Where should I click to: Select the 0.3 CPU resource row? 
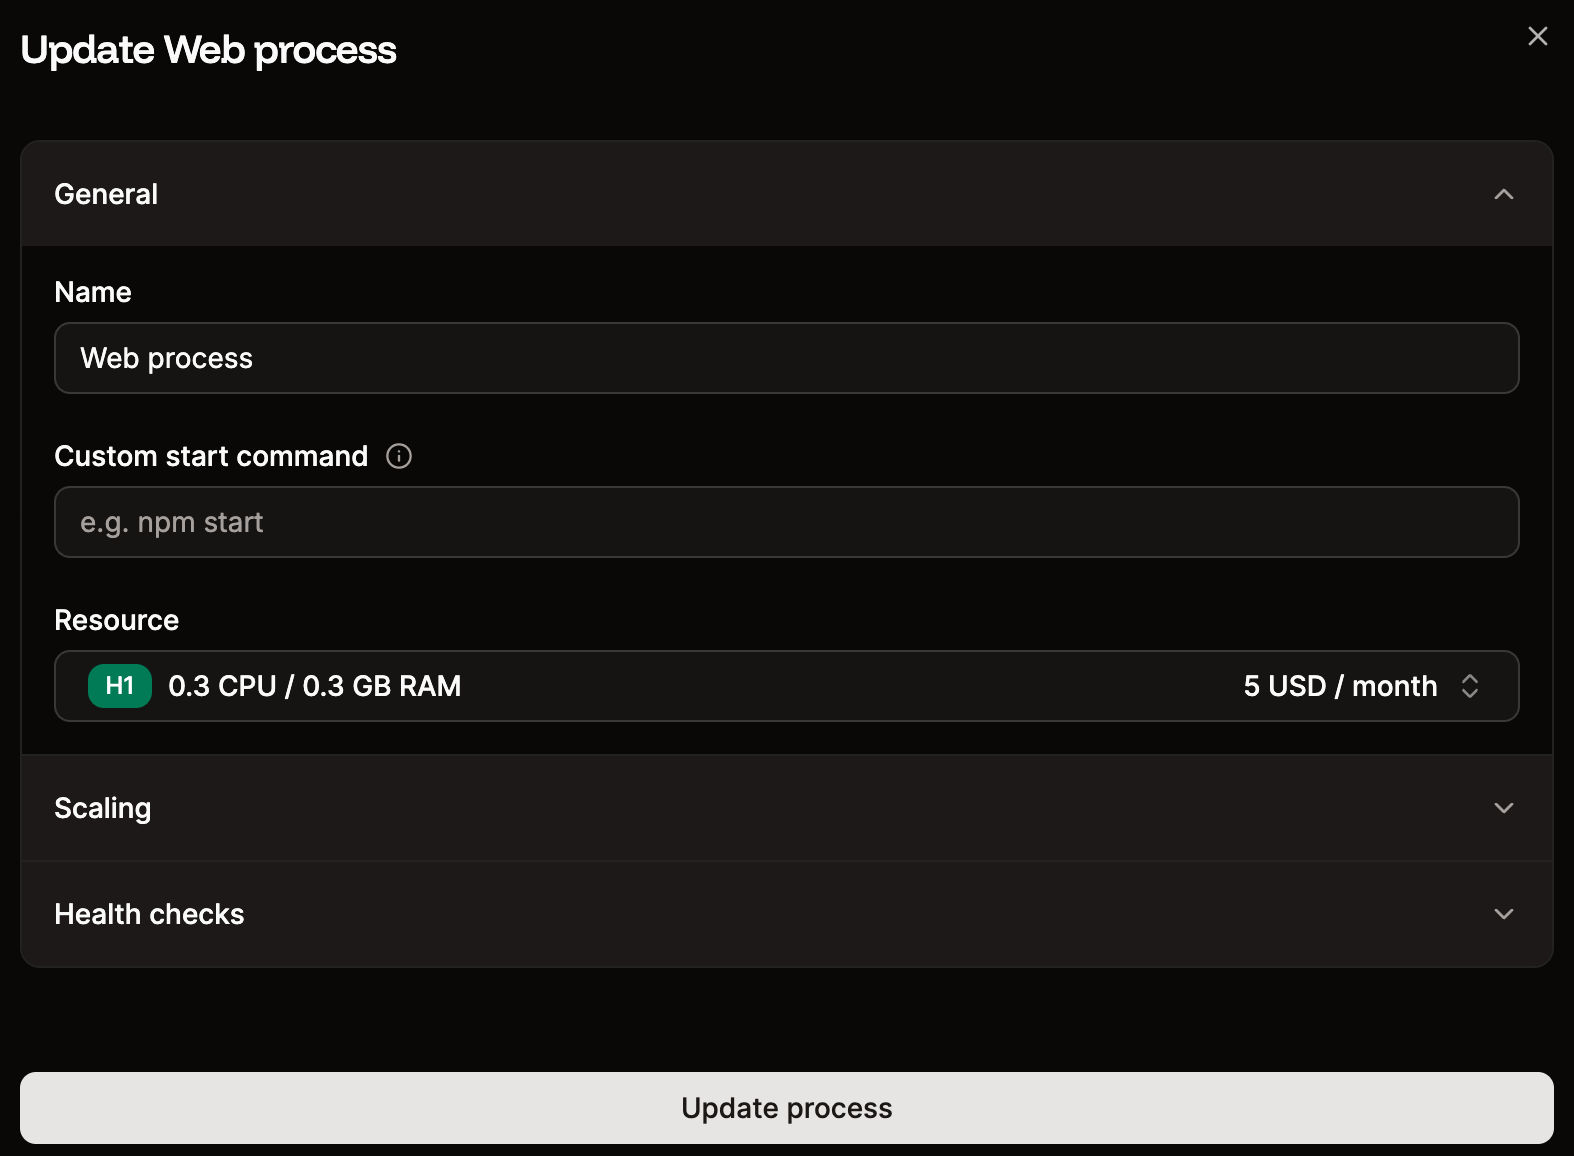315,686
